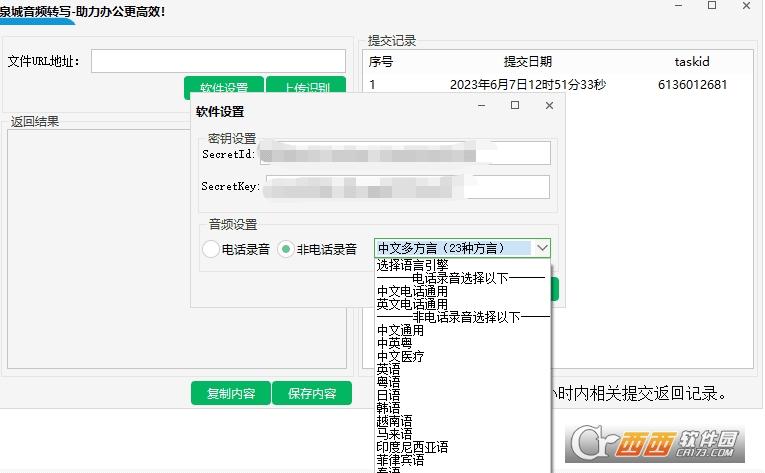The height and width of the screenshot is (473, 765).
Task: Select the 2023年6月7日12时51分33秒 record cell
Action: (528, 85)
